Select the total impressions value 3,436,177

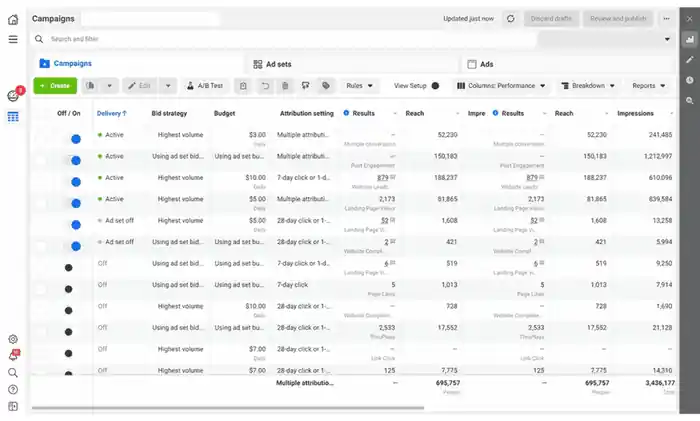pos(660,383)
